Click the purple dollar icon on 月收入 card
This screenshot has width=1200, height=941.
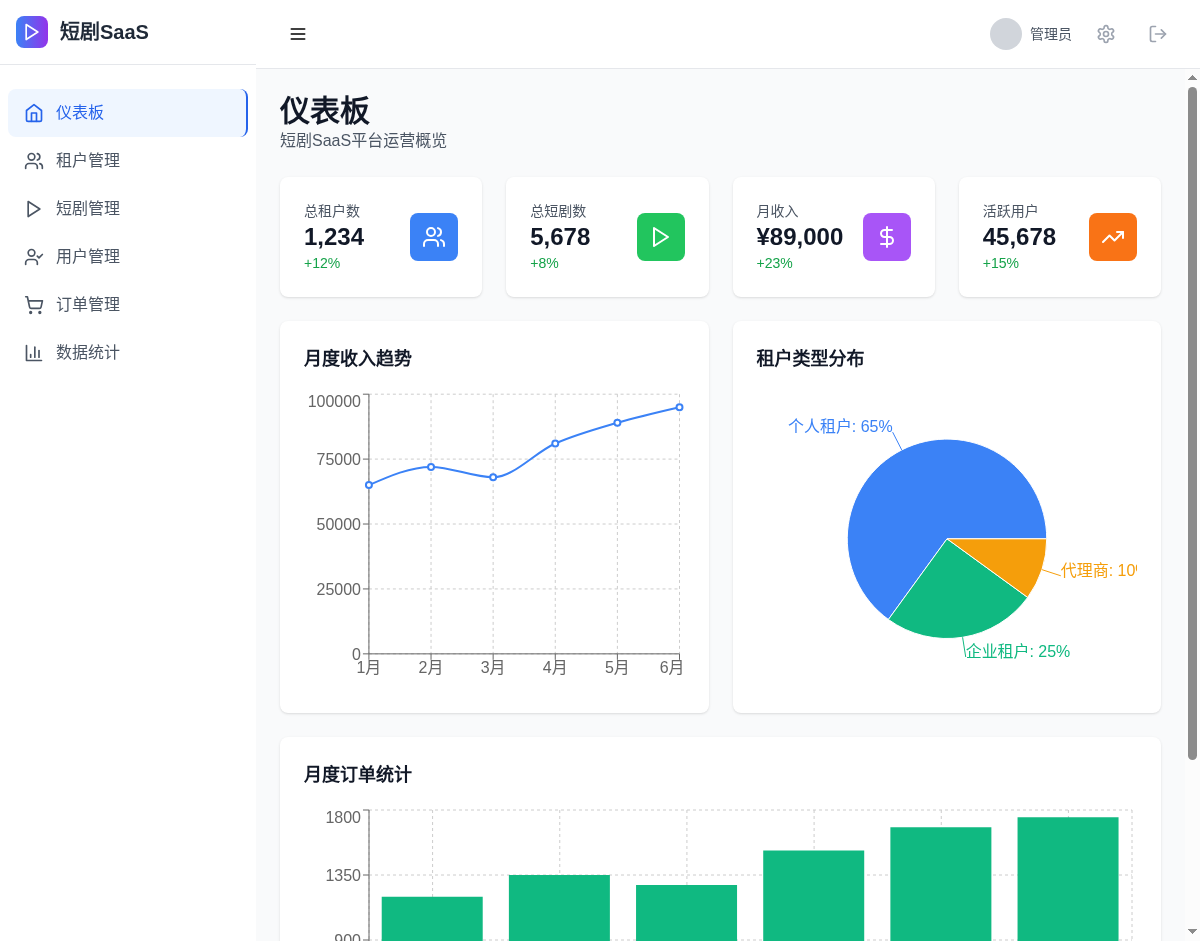886,237
